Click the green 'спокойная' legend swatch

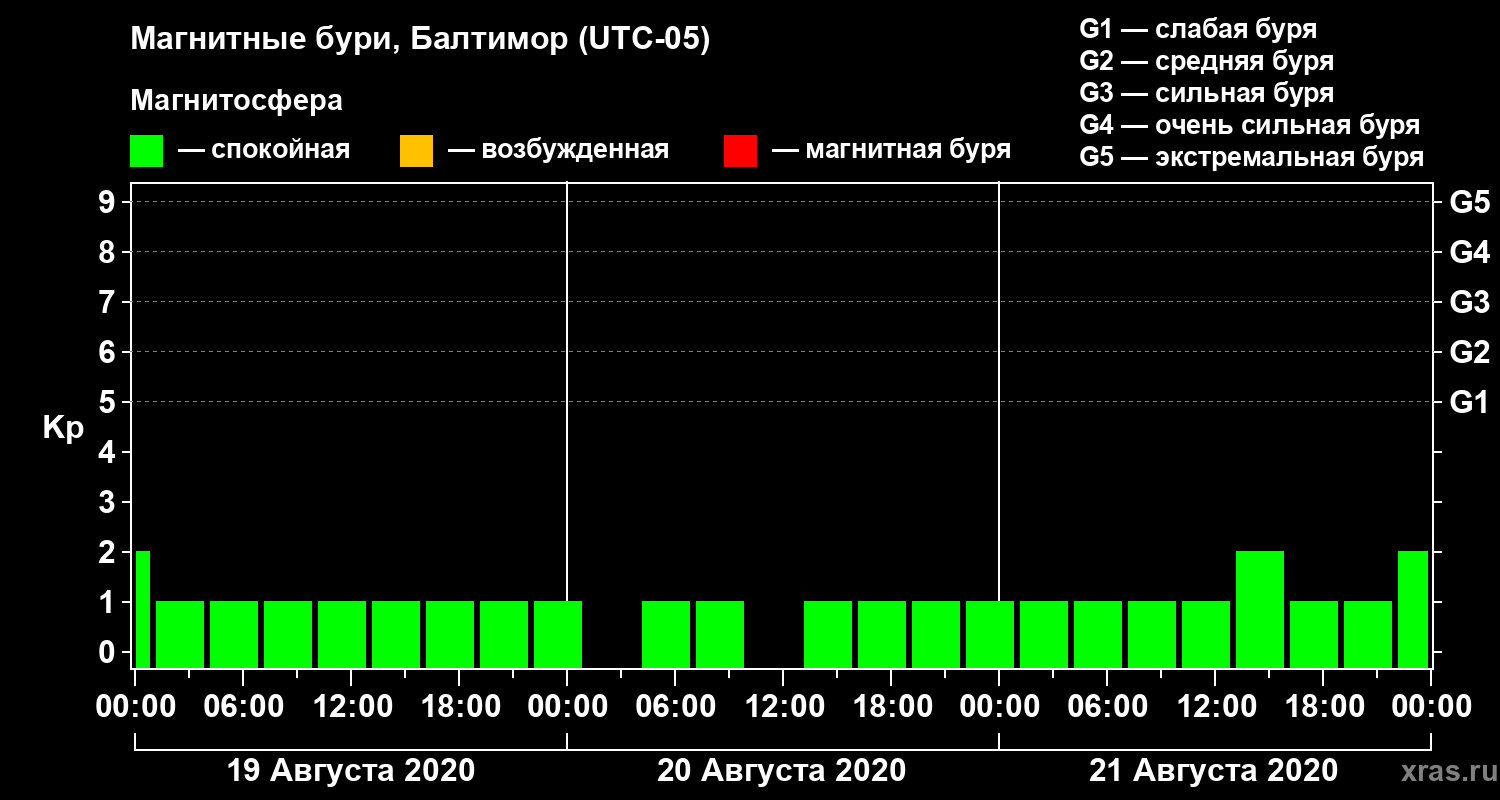(146, 151)
